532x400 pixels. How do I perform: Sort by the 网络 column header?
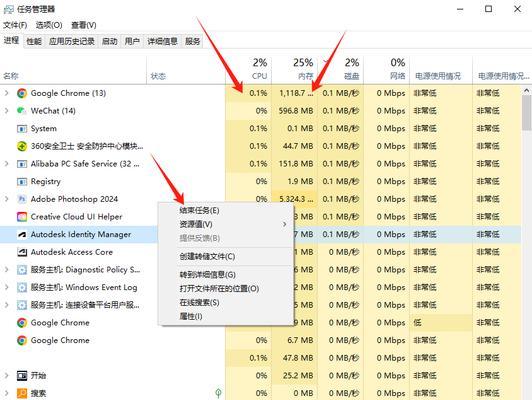click(386, 69)
